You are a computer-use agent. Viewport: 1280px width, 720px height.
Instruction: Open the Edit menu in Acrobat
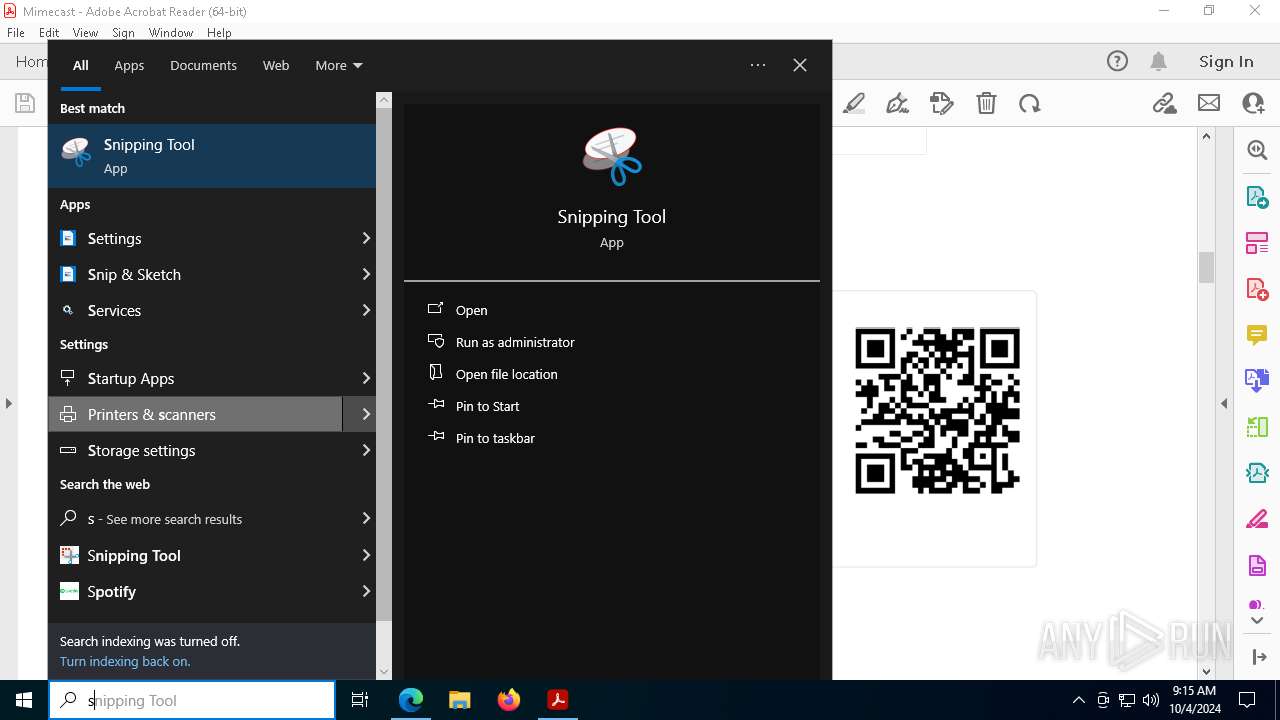(49, 33)
